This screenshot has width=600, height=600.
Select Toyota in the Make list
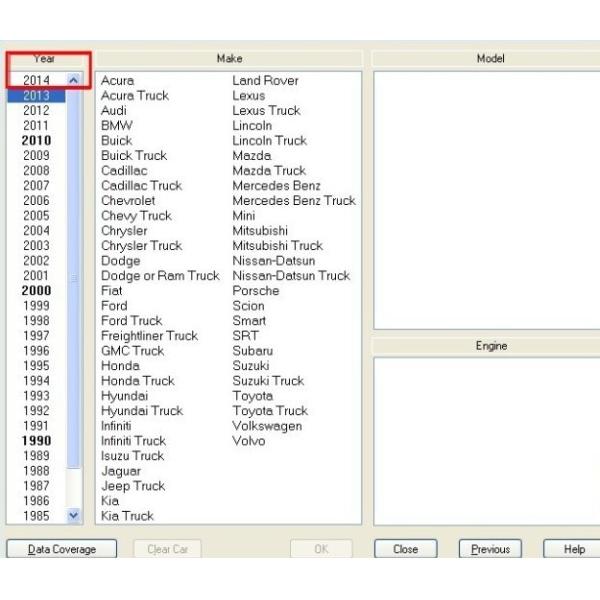click(252, 396)
